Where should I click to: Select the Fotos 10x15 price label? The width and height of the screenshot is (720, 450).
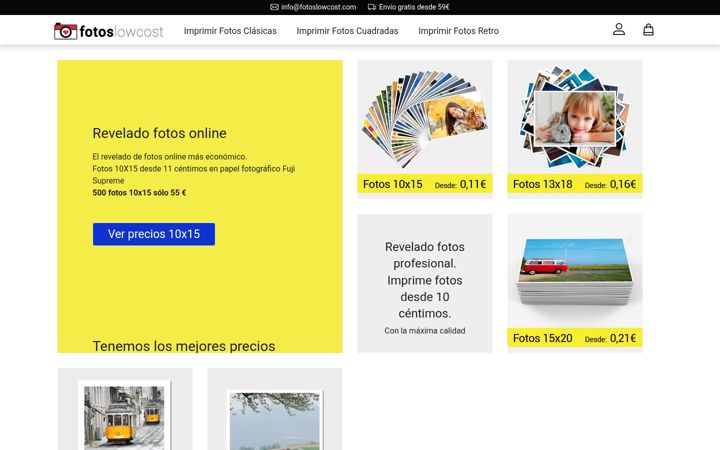pyautogui.click(x=425, y=184)
